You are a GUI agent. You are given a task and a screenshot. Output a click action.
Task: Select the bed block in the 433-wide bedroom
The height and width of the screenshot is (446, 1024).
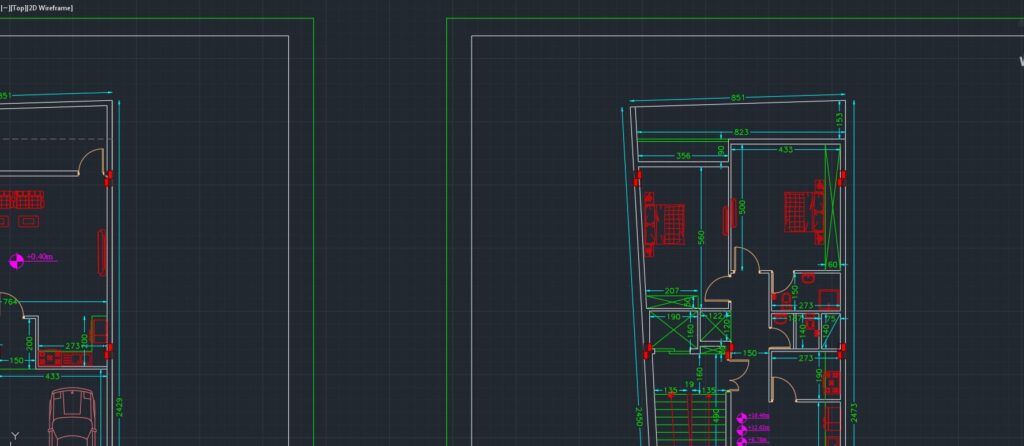click(x=803, y=211)
